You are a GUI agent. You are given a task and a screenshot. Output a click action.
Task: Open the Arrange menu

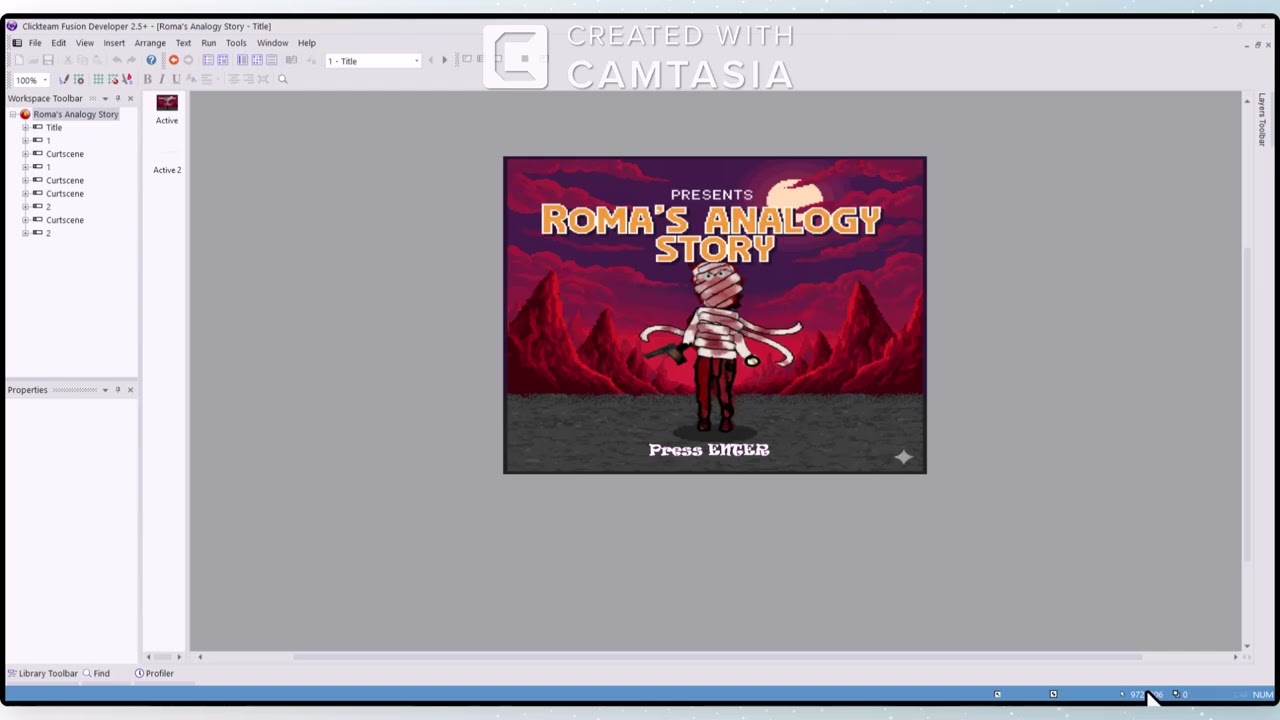(x=150, y=43)
